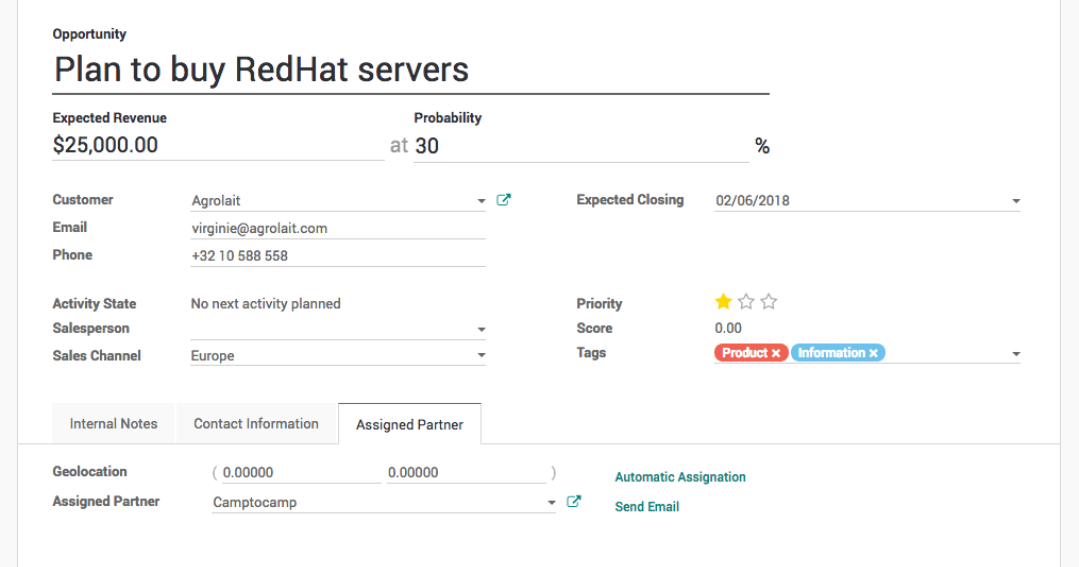Image resolution: width=1079 pixels, height=567 pixels.
Task: Click the Email address field
Action: [x=337, y=228]
